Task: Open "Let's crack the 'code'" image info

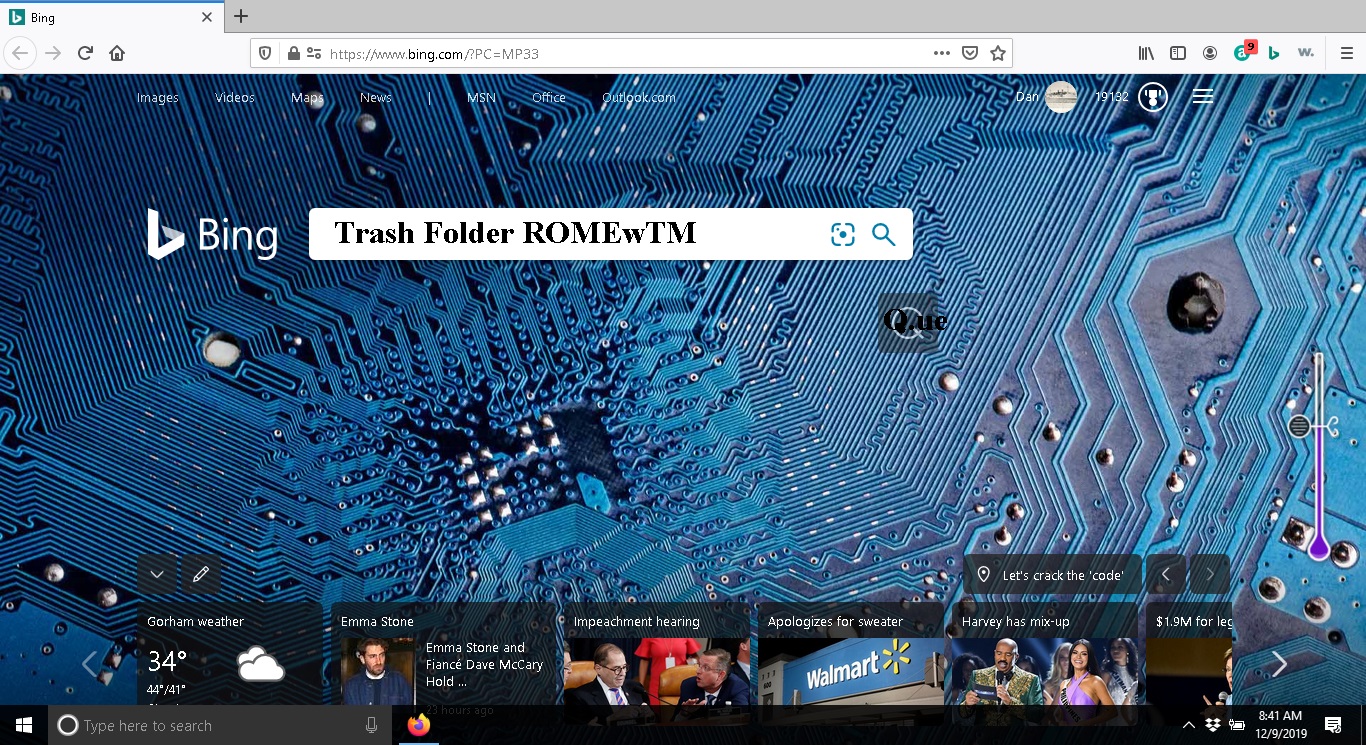Action: (1053, 575)
